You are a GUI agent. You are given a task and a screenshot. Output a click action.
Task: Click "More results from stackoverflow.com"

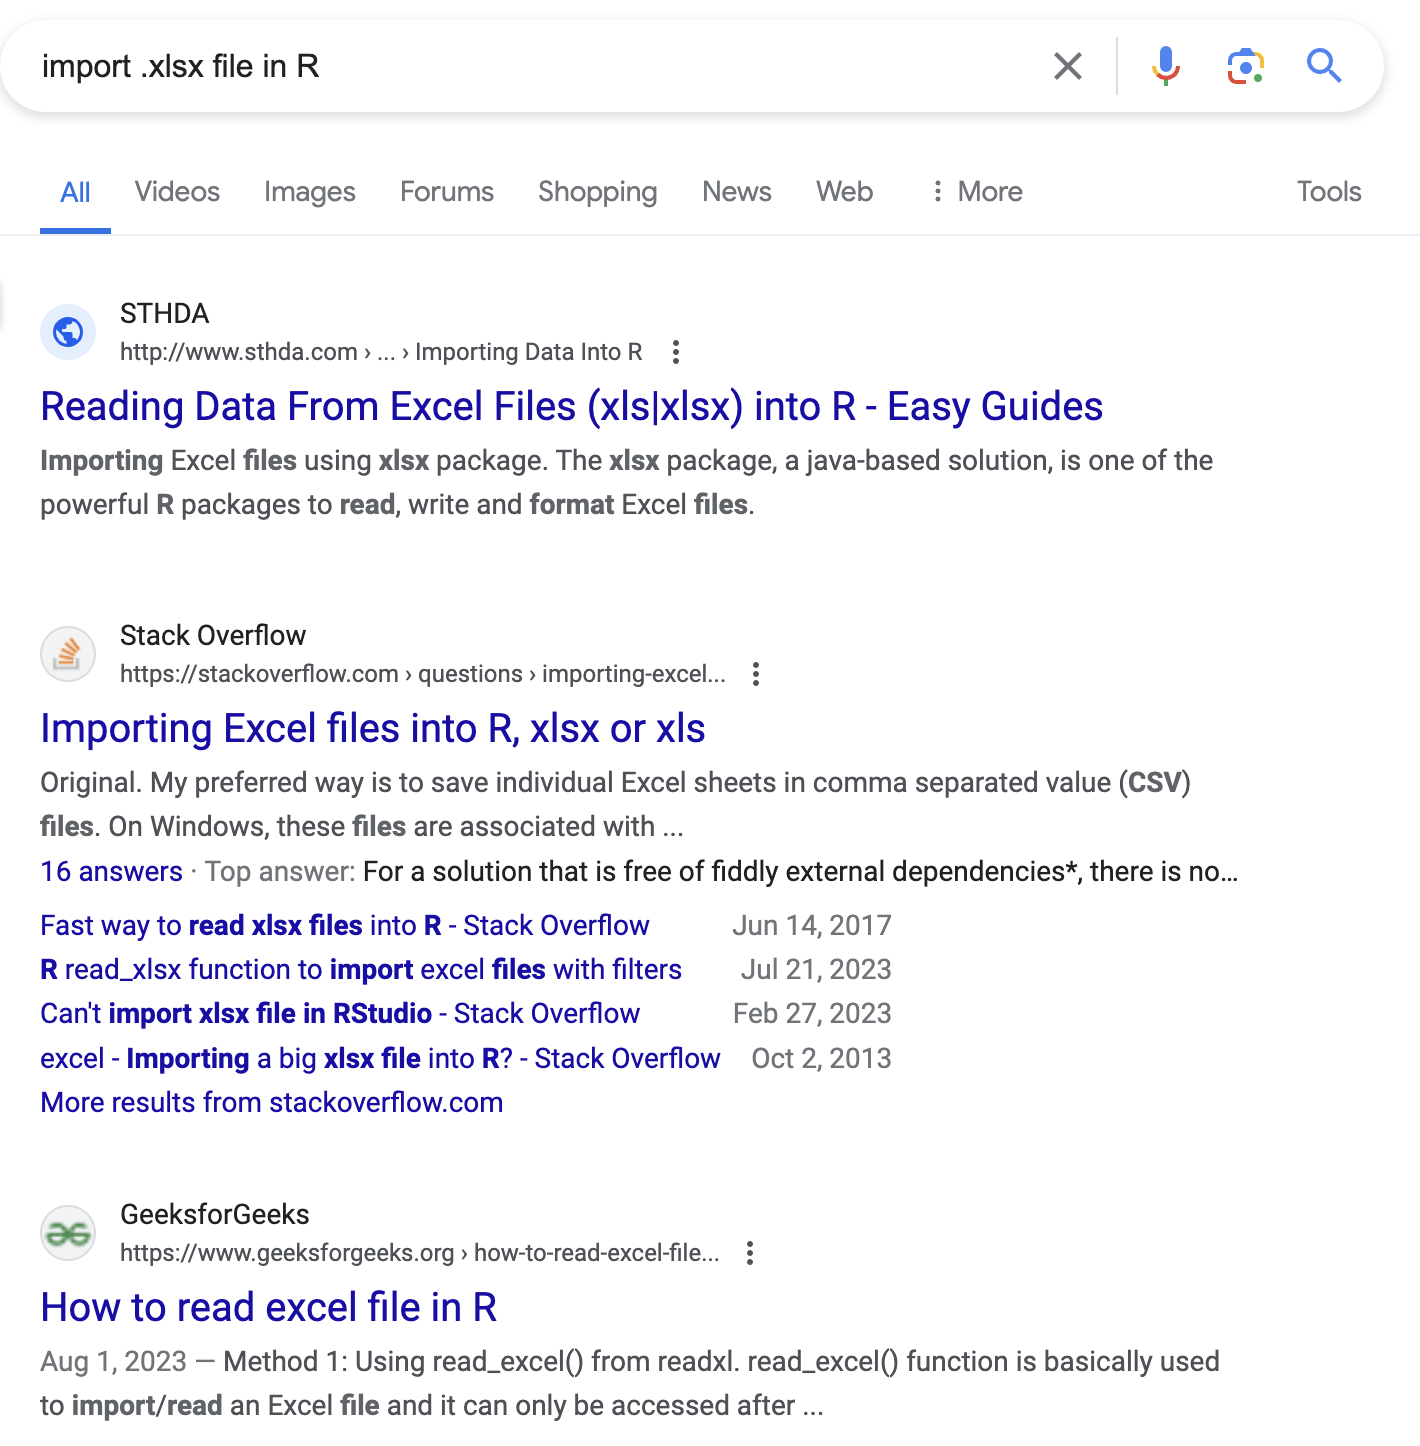pos(272,1102)
